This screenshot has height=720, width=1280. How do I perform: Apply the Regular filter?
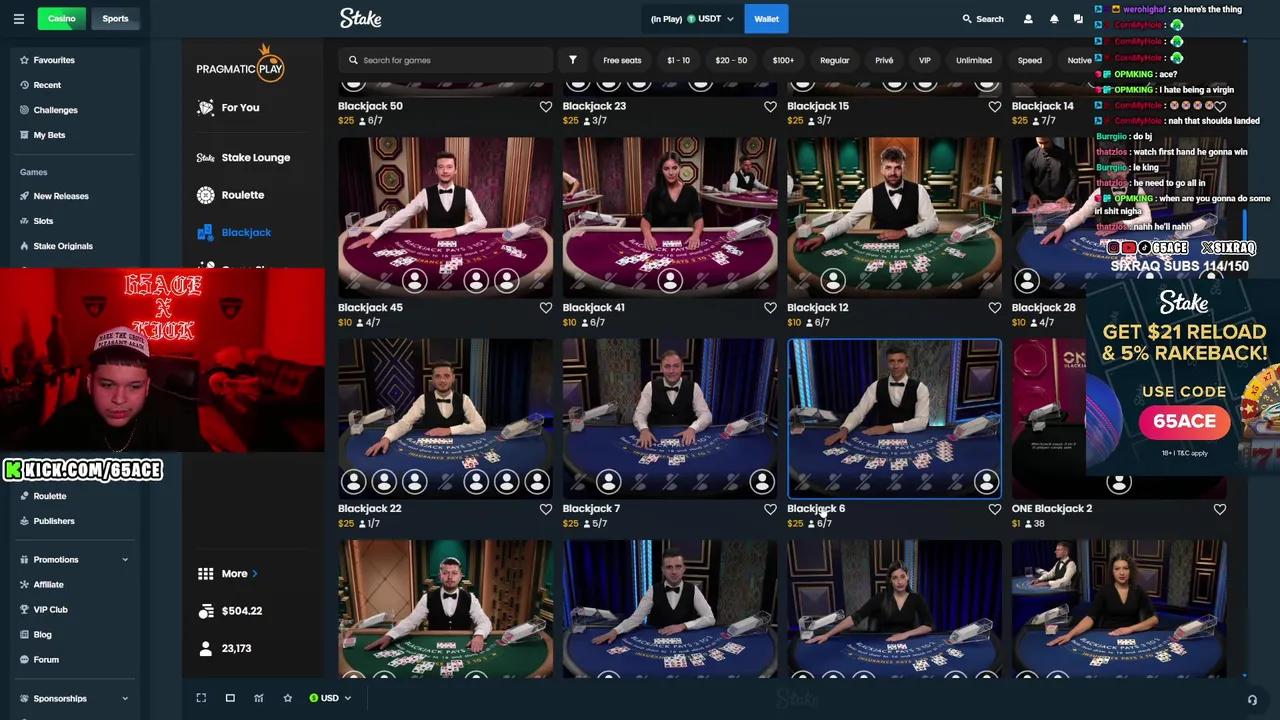(x=834, y=60)
